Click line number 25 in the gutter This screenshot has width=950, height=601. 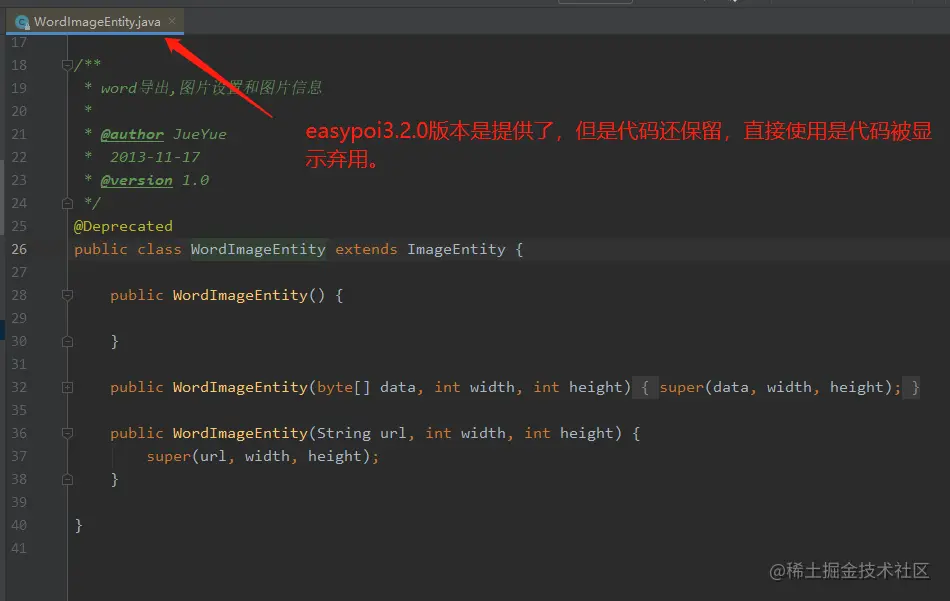19,226
